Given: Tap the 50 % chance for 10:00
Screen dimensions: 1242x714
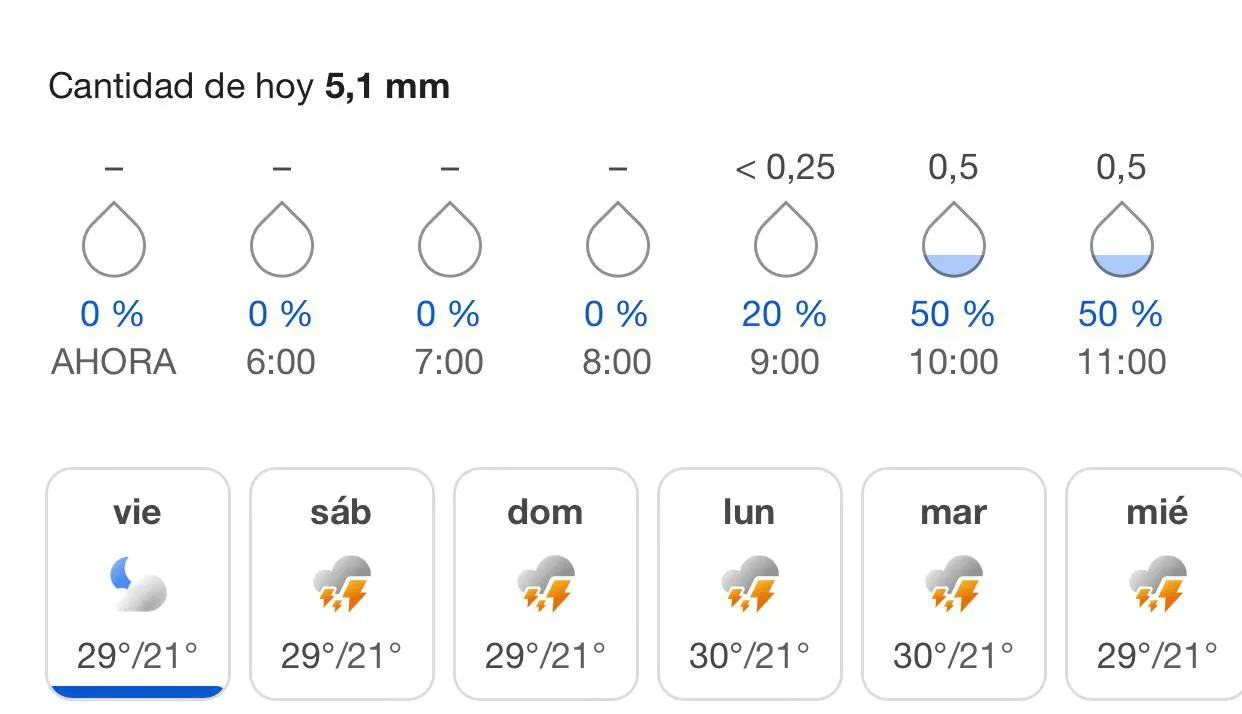Looking at the screenshot, I should (x=952, y=315).
